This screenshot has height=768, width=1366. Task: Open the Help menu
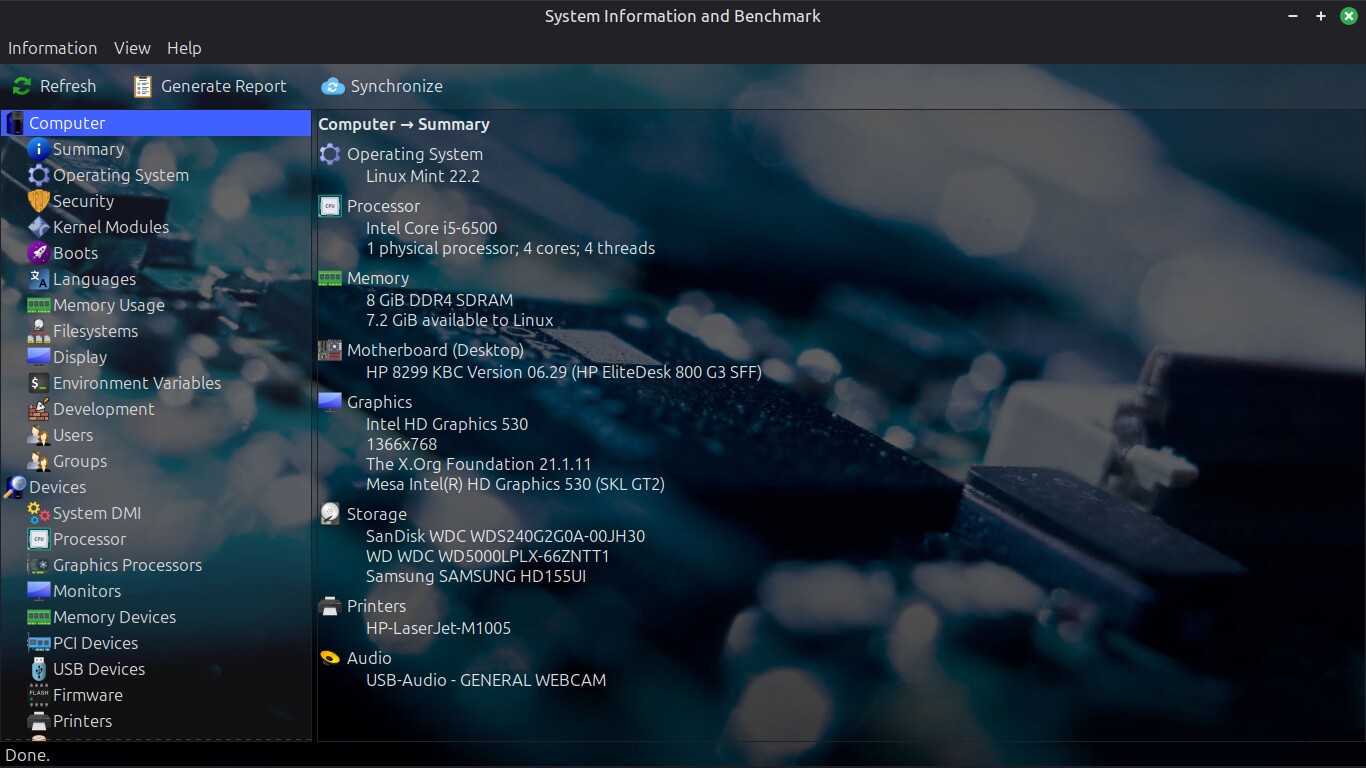coord(184,48)
